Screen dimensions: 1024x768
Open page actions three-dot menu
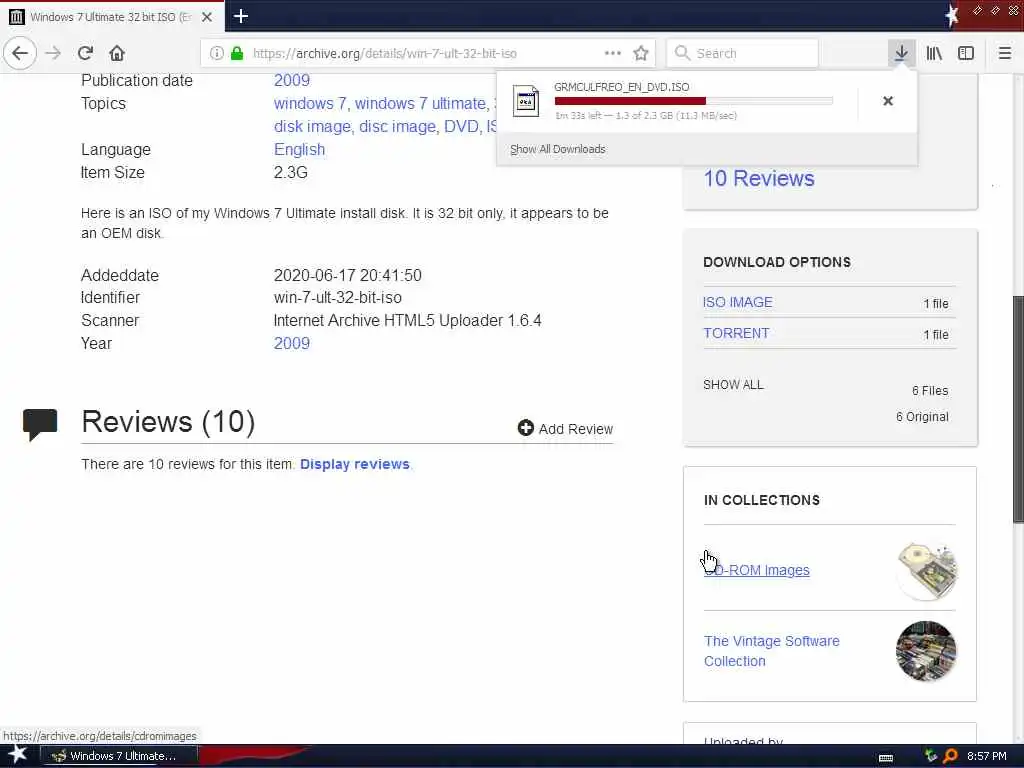pos(613,53)
